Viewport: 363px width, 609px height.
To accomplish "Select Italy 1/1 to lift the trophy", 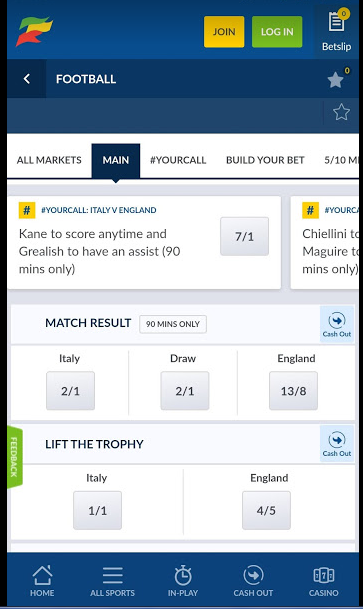I will (x=97, y=510).
